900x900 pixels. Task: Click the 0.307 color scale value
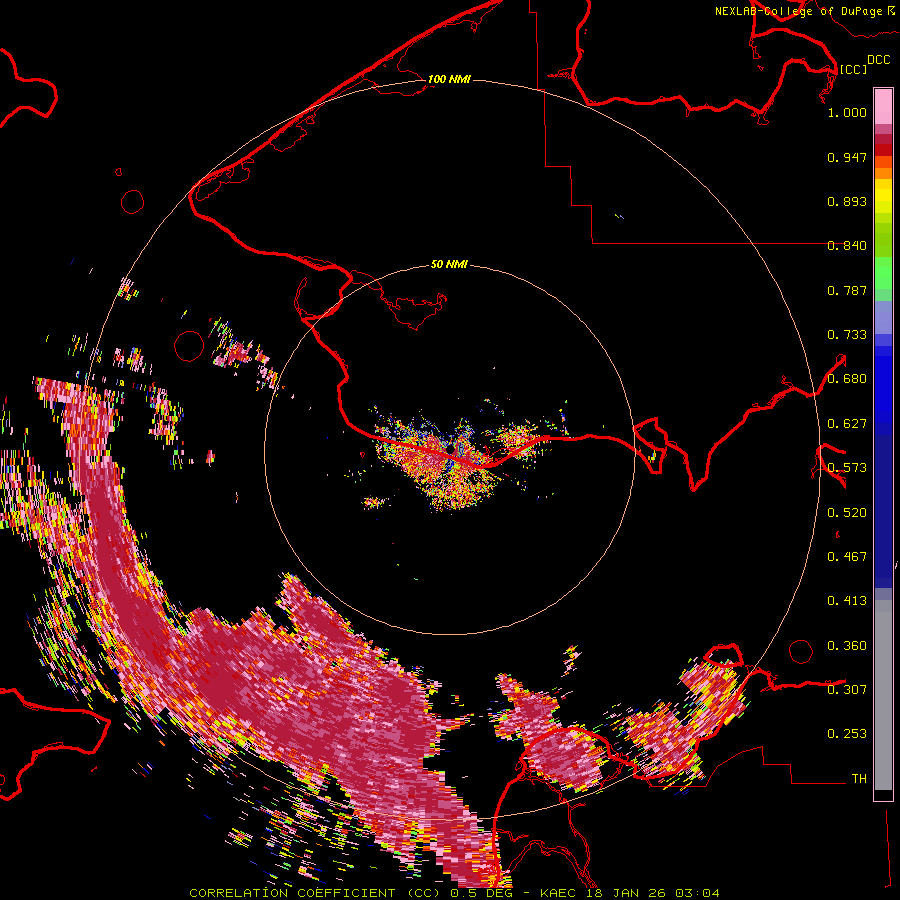847,689
